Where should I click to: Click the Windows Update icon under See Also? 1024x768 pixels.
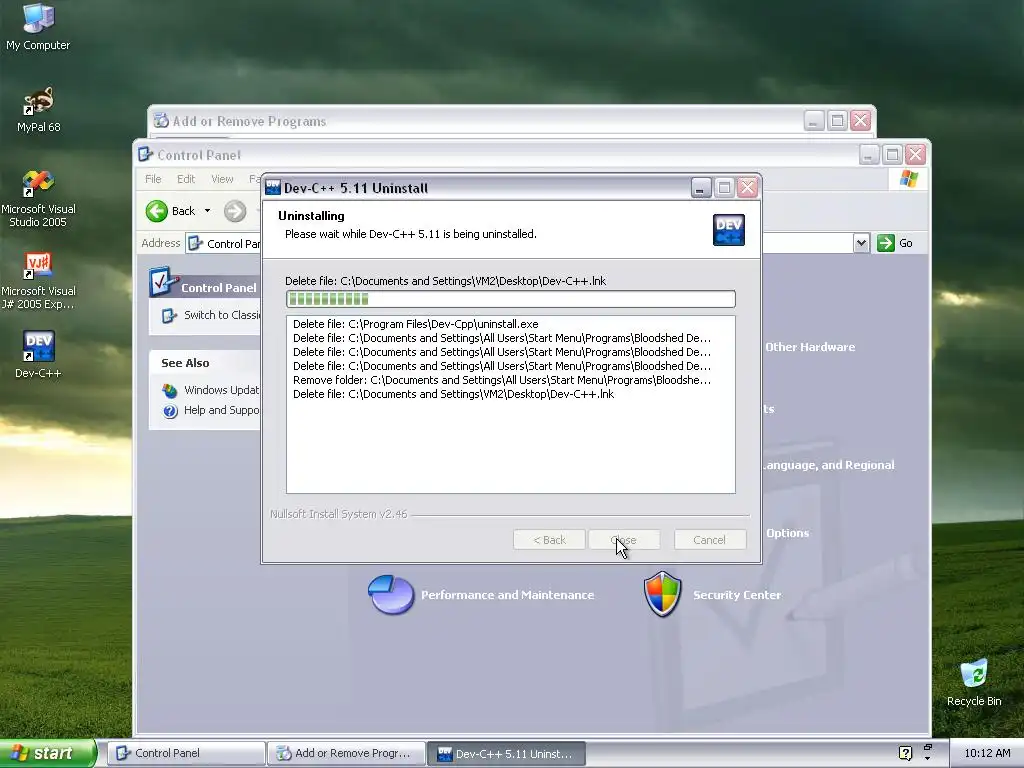point(170,391)
